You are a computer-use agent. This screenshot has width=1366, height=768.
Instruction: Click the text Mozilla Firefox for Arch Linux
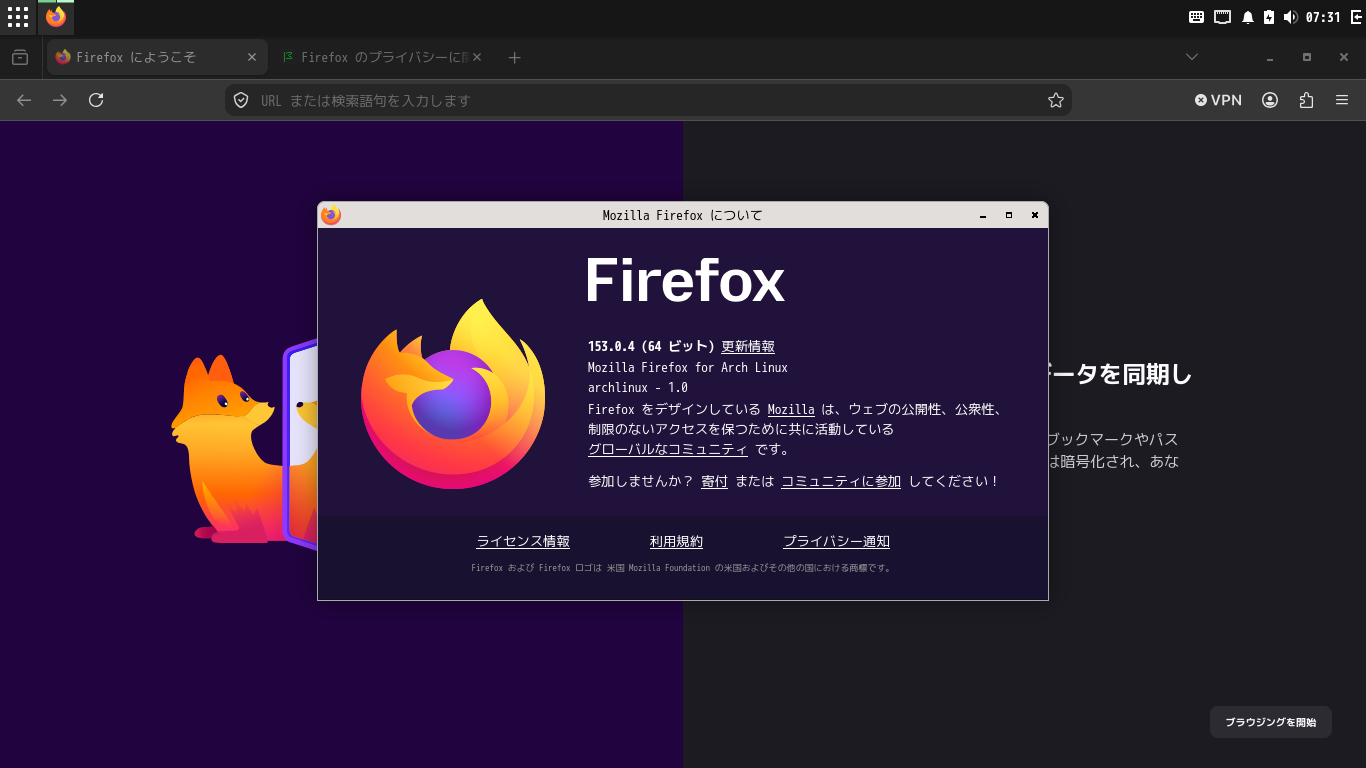[688, 367]
